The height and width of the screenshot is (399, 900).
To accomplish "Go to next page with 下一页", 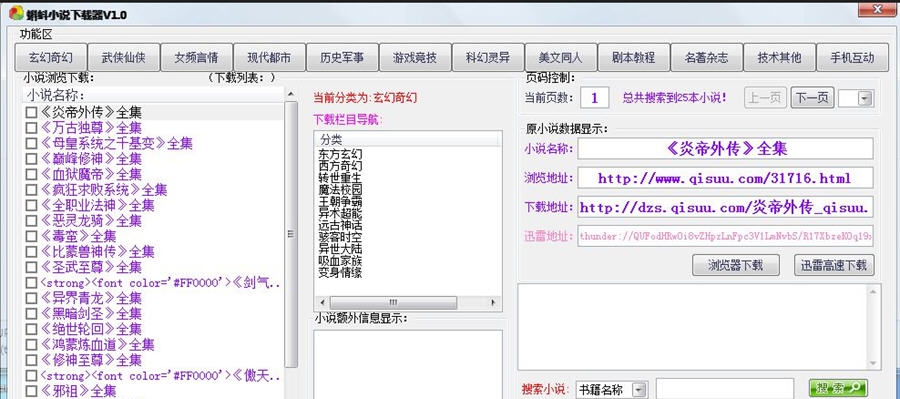I will pos(812,98).
